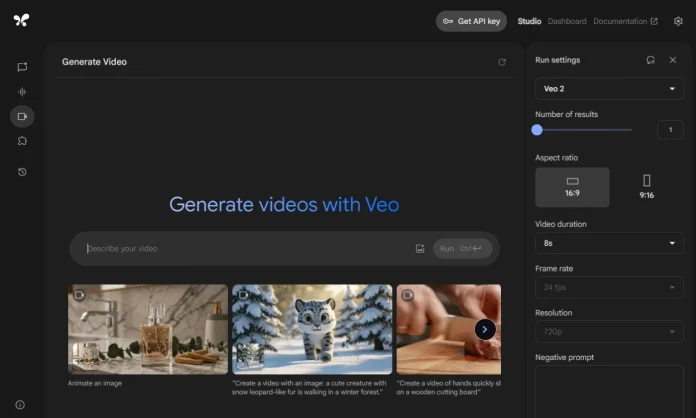
Task: Click the Number of results slider track
Action: click(x=584, y=130)
